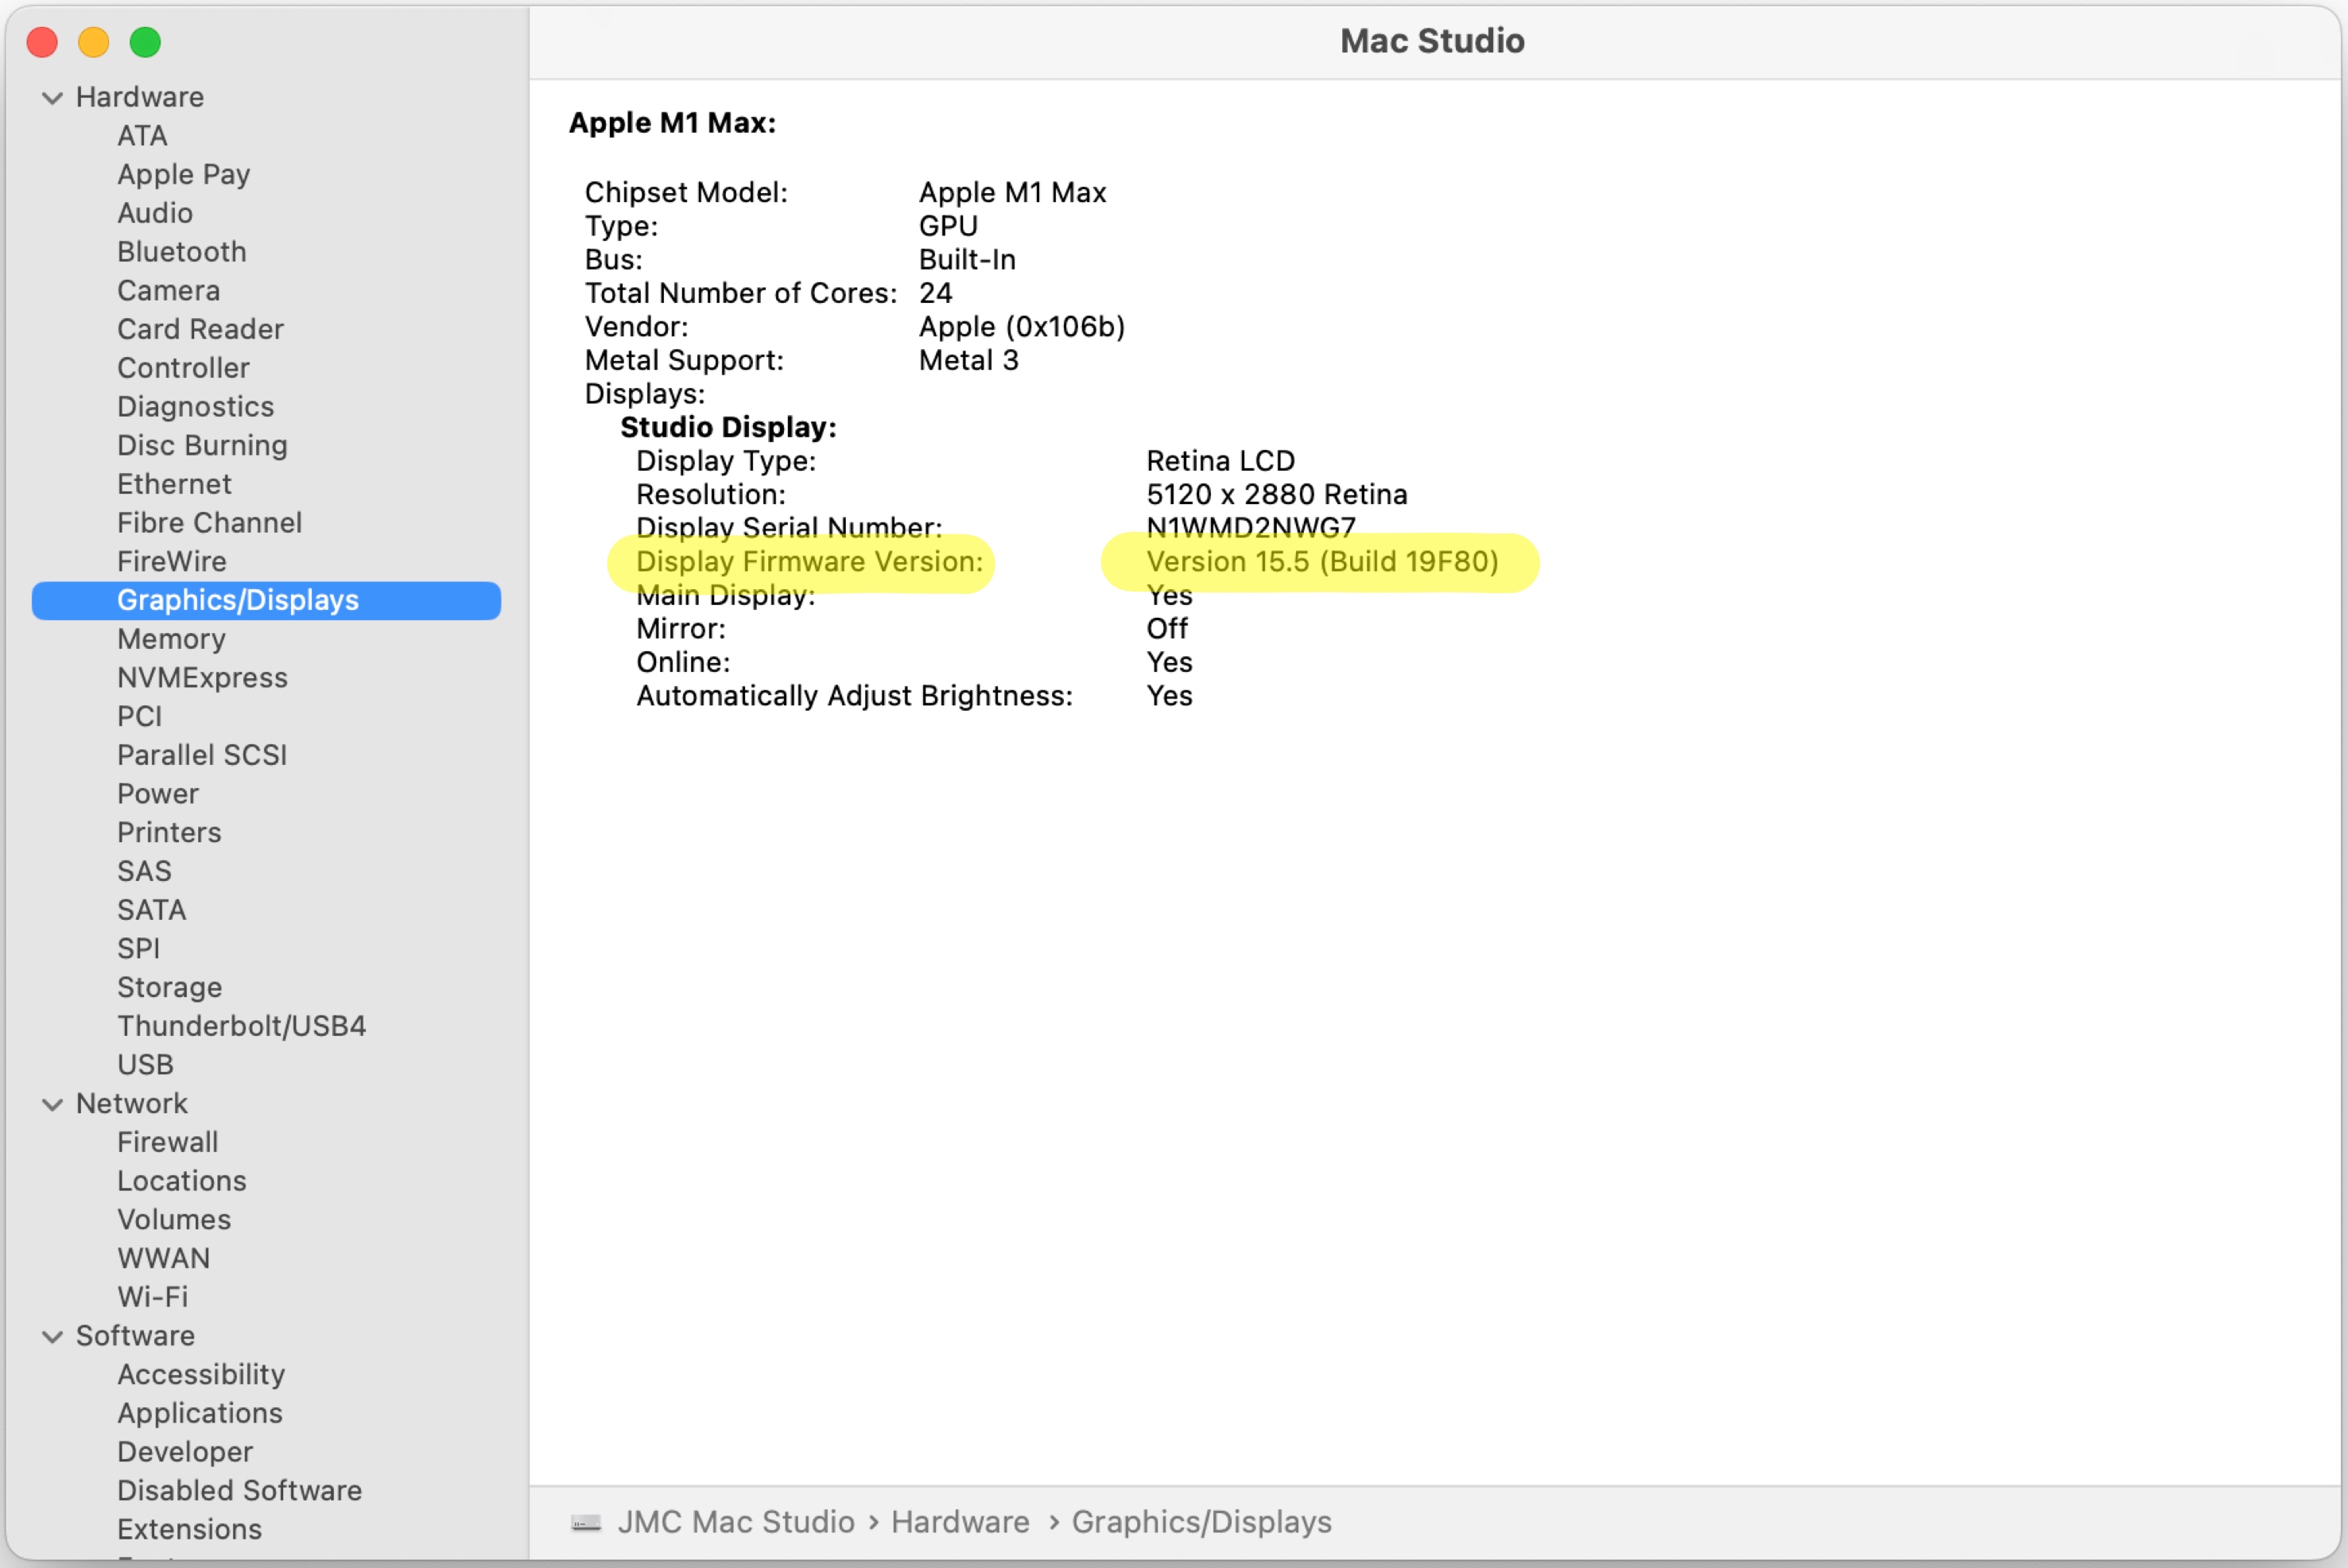Click the green zoom window button

[145, 42]
